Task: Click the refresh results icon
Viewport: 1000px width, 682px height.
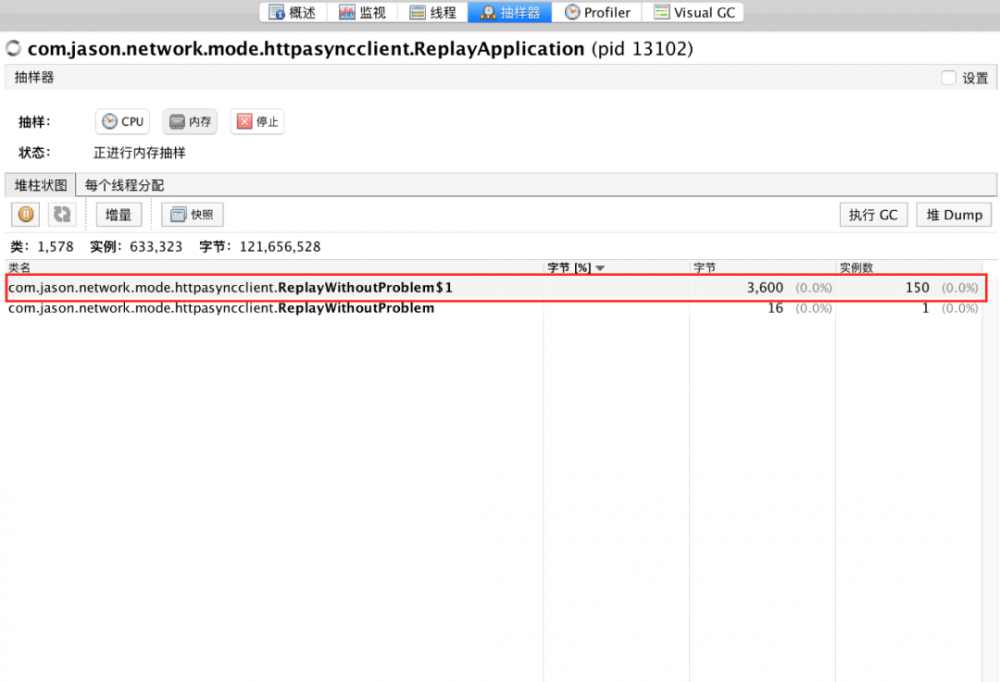Action: (62, 214)
